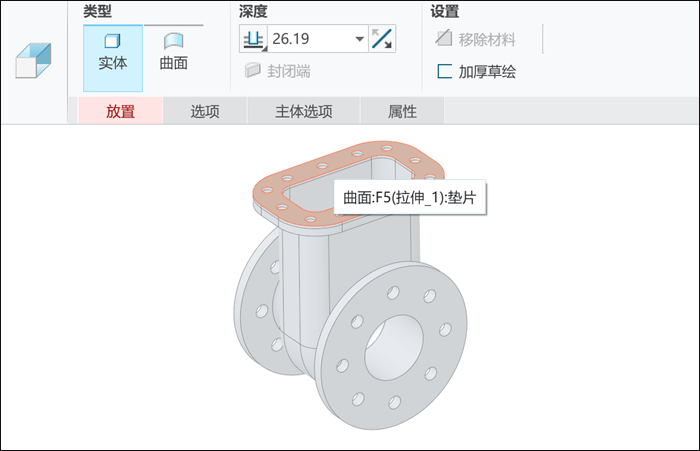Image resolution: width=700 pixels, height=451 pixels.
Task: Expand the depth value dropdown arrow
Action: (360, 39)
